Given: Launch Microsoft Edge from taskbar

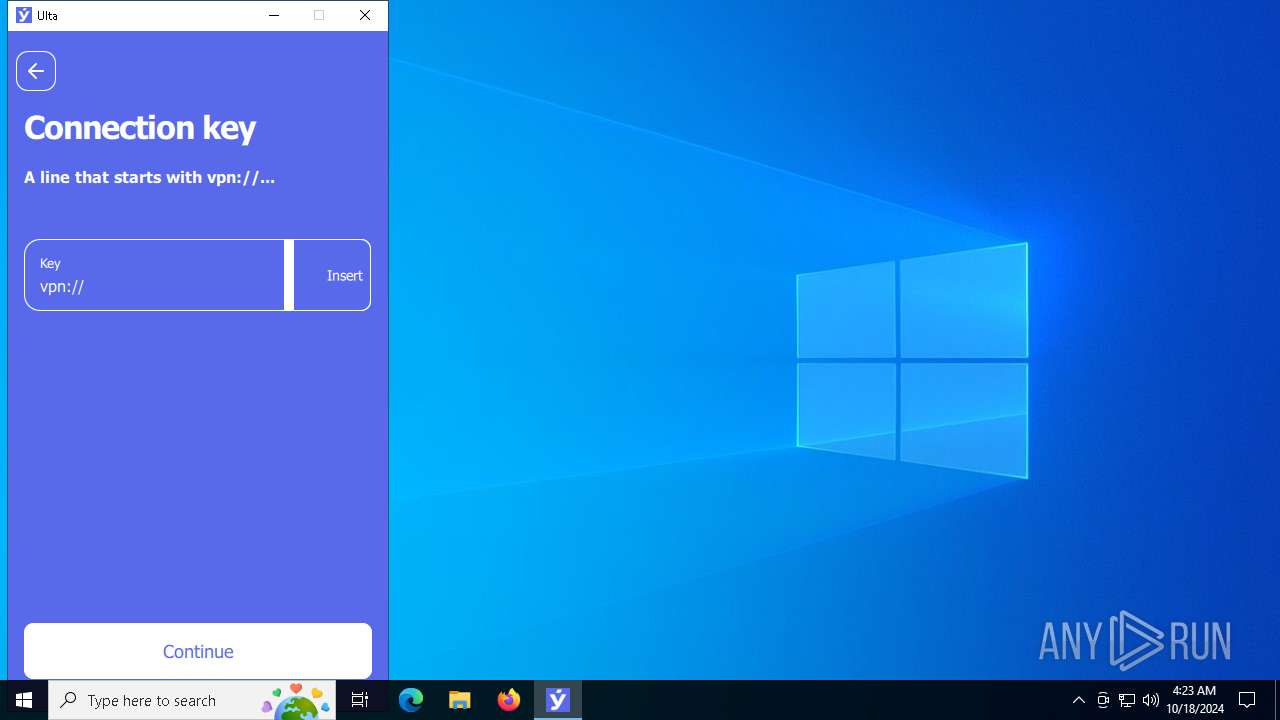Looking at the screenshot, I should pyautogui.click(x=411, y=700).
